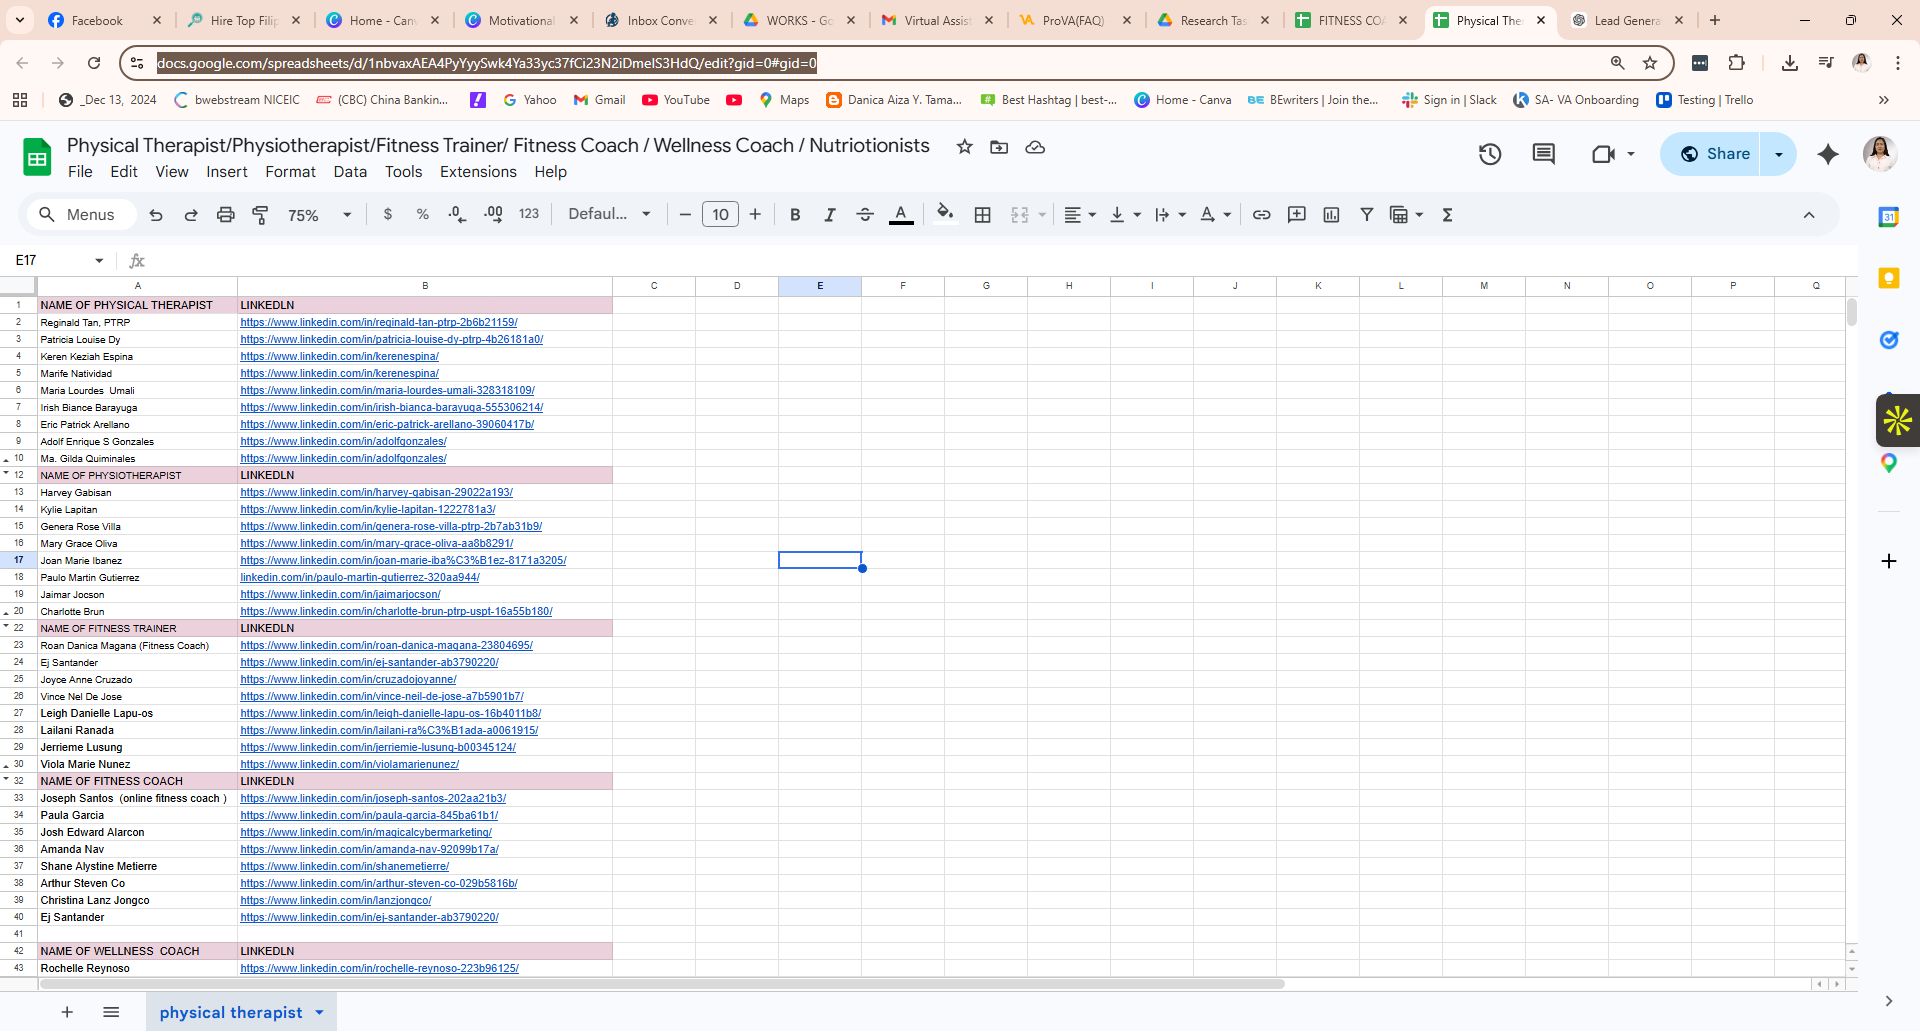
Task: Click the borders icon
Action: pos(983,215)
